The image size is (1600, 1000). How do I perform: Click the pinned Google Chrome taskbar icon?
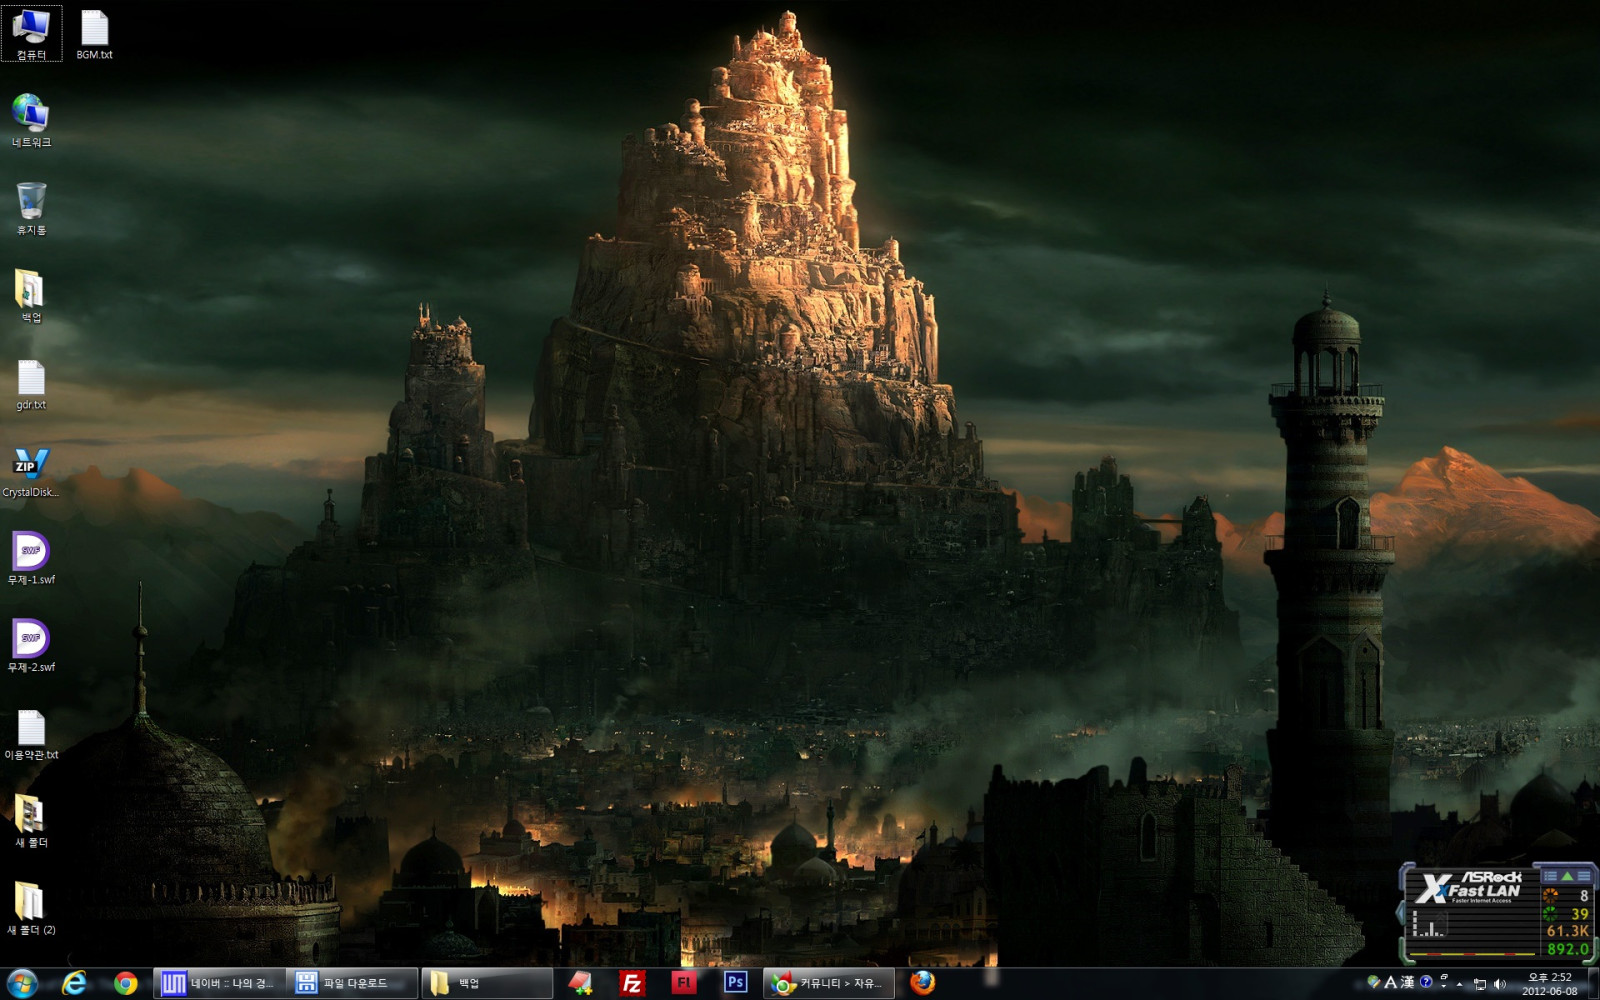click(x=125, y=983)
